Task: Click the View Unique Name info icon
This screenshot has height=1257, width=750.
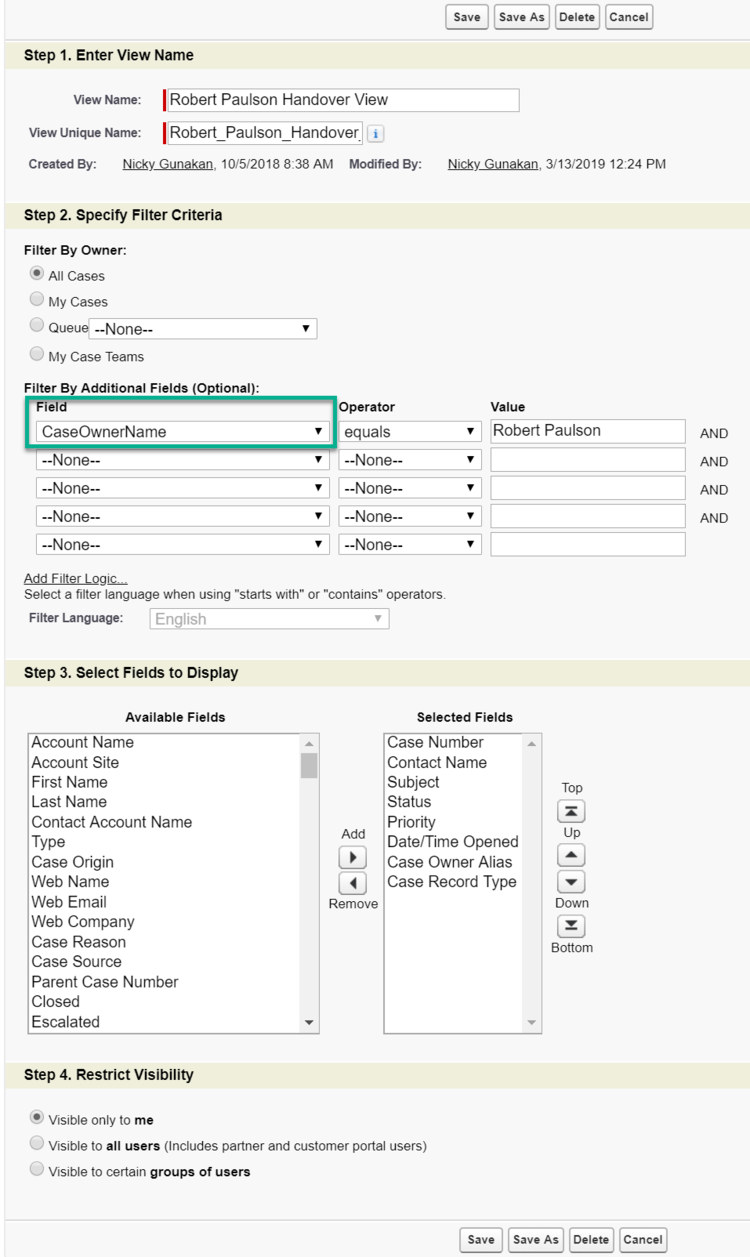Action: coord(376,133)
